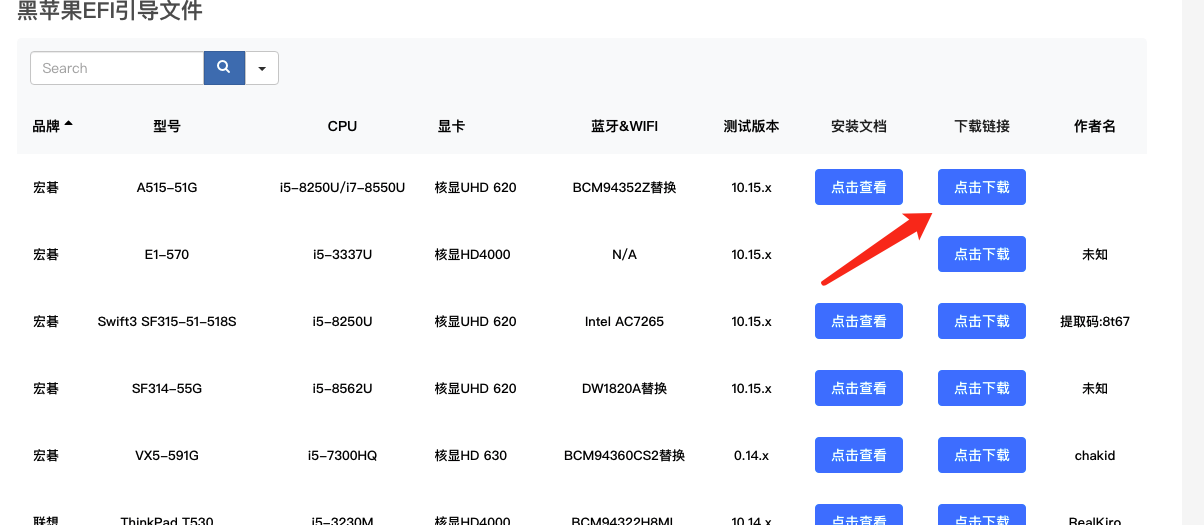Click 点击下载 for SF314-55G row
The height and width of the screenshot is (525, 1204).
(982, 388)
